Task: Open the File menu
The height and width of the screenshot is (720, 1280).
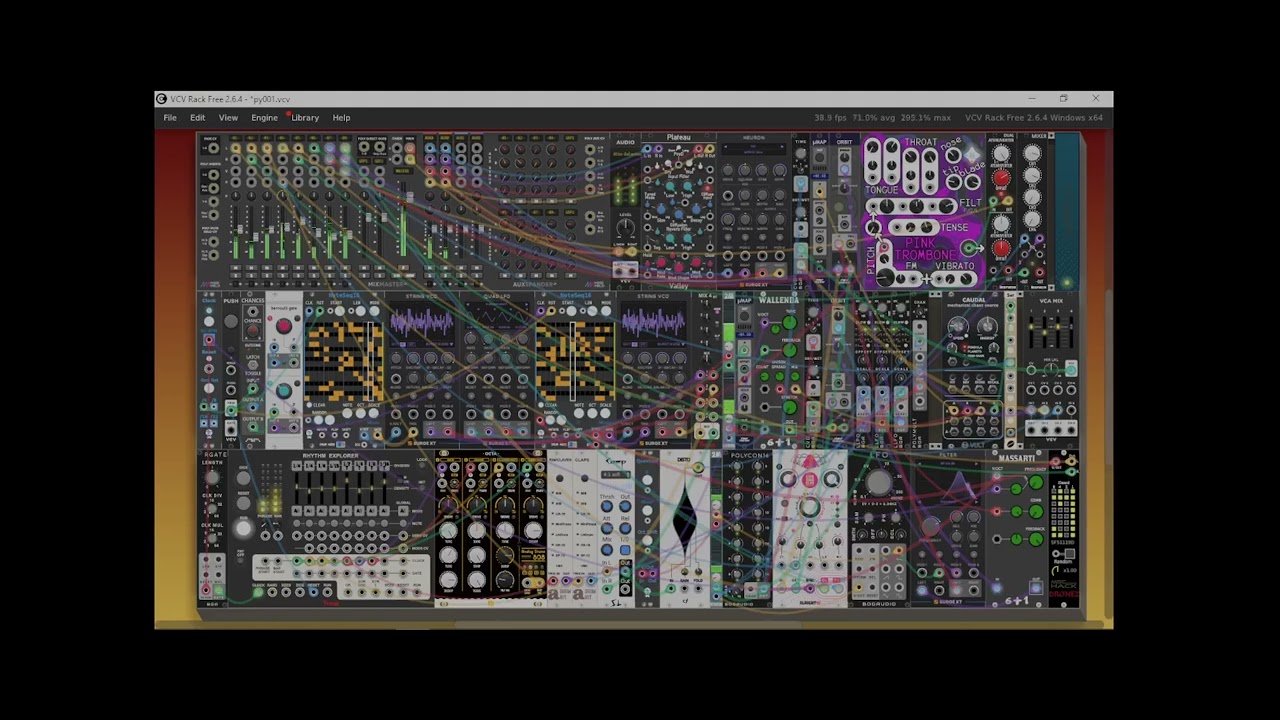Action: tap(170, 118)
